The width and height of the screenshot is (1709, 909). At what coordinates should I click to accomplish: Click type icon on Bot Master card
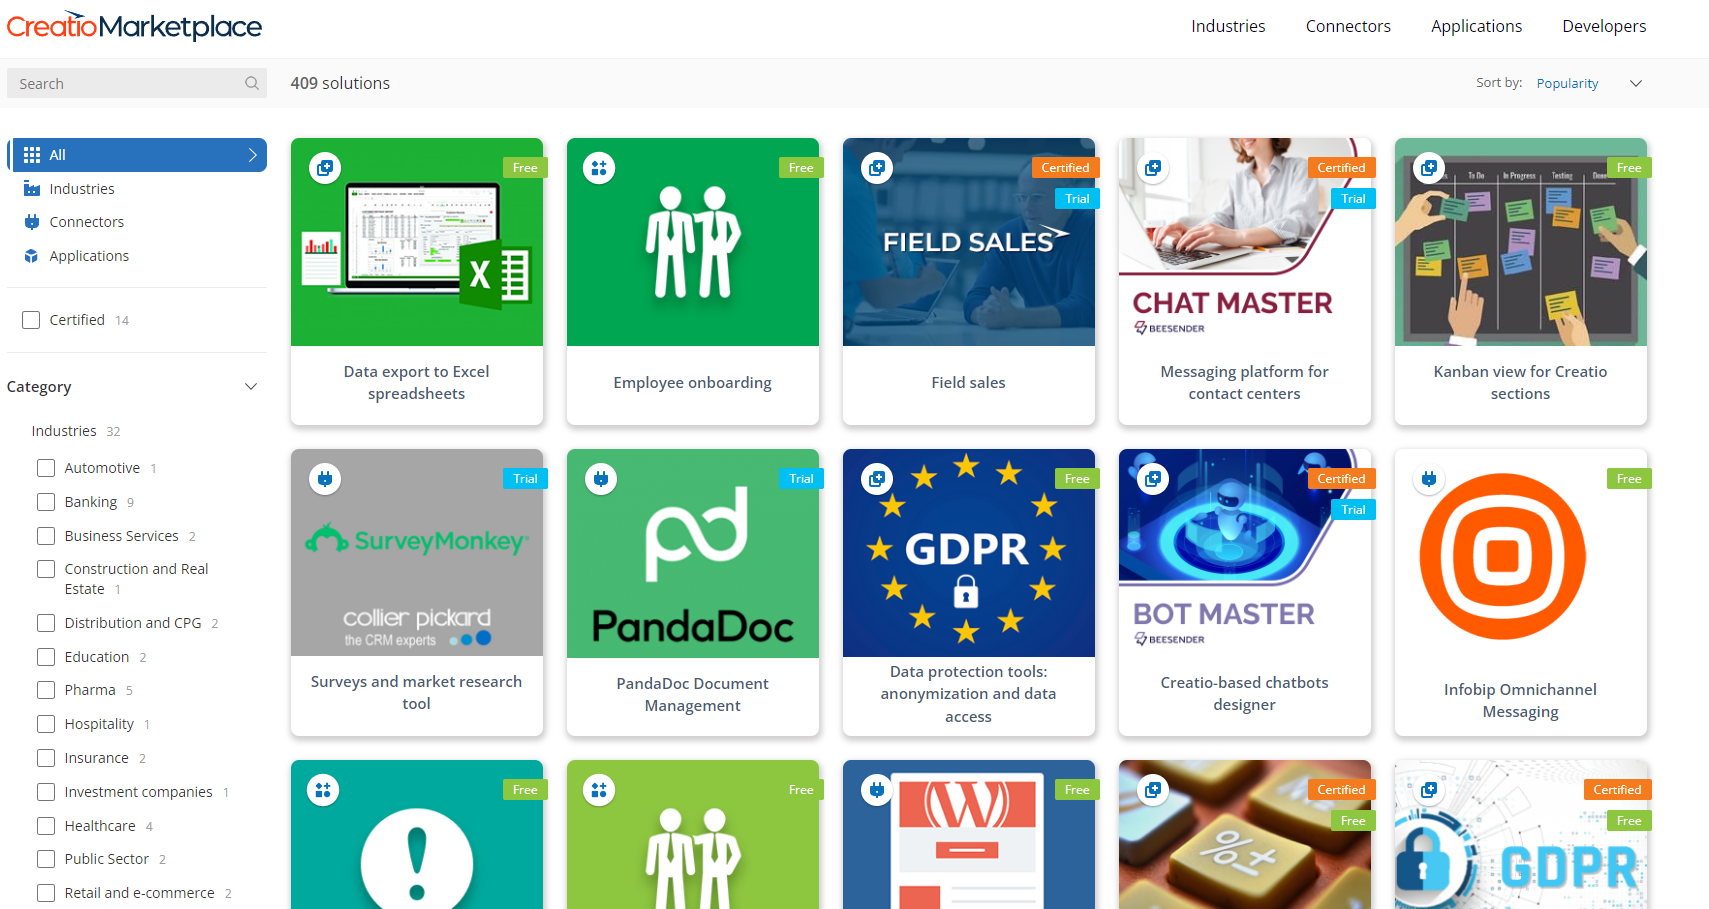pyautogui.click(x=1153, y=479)
